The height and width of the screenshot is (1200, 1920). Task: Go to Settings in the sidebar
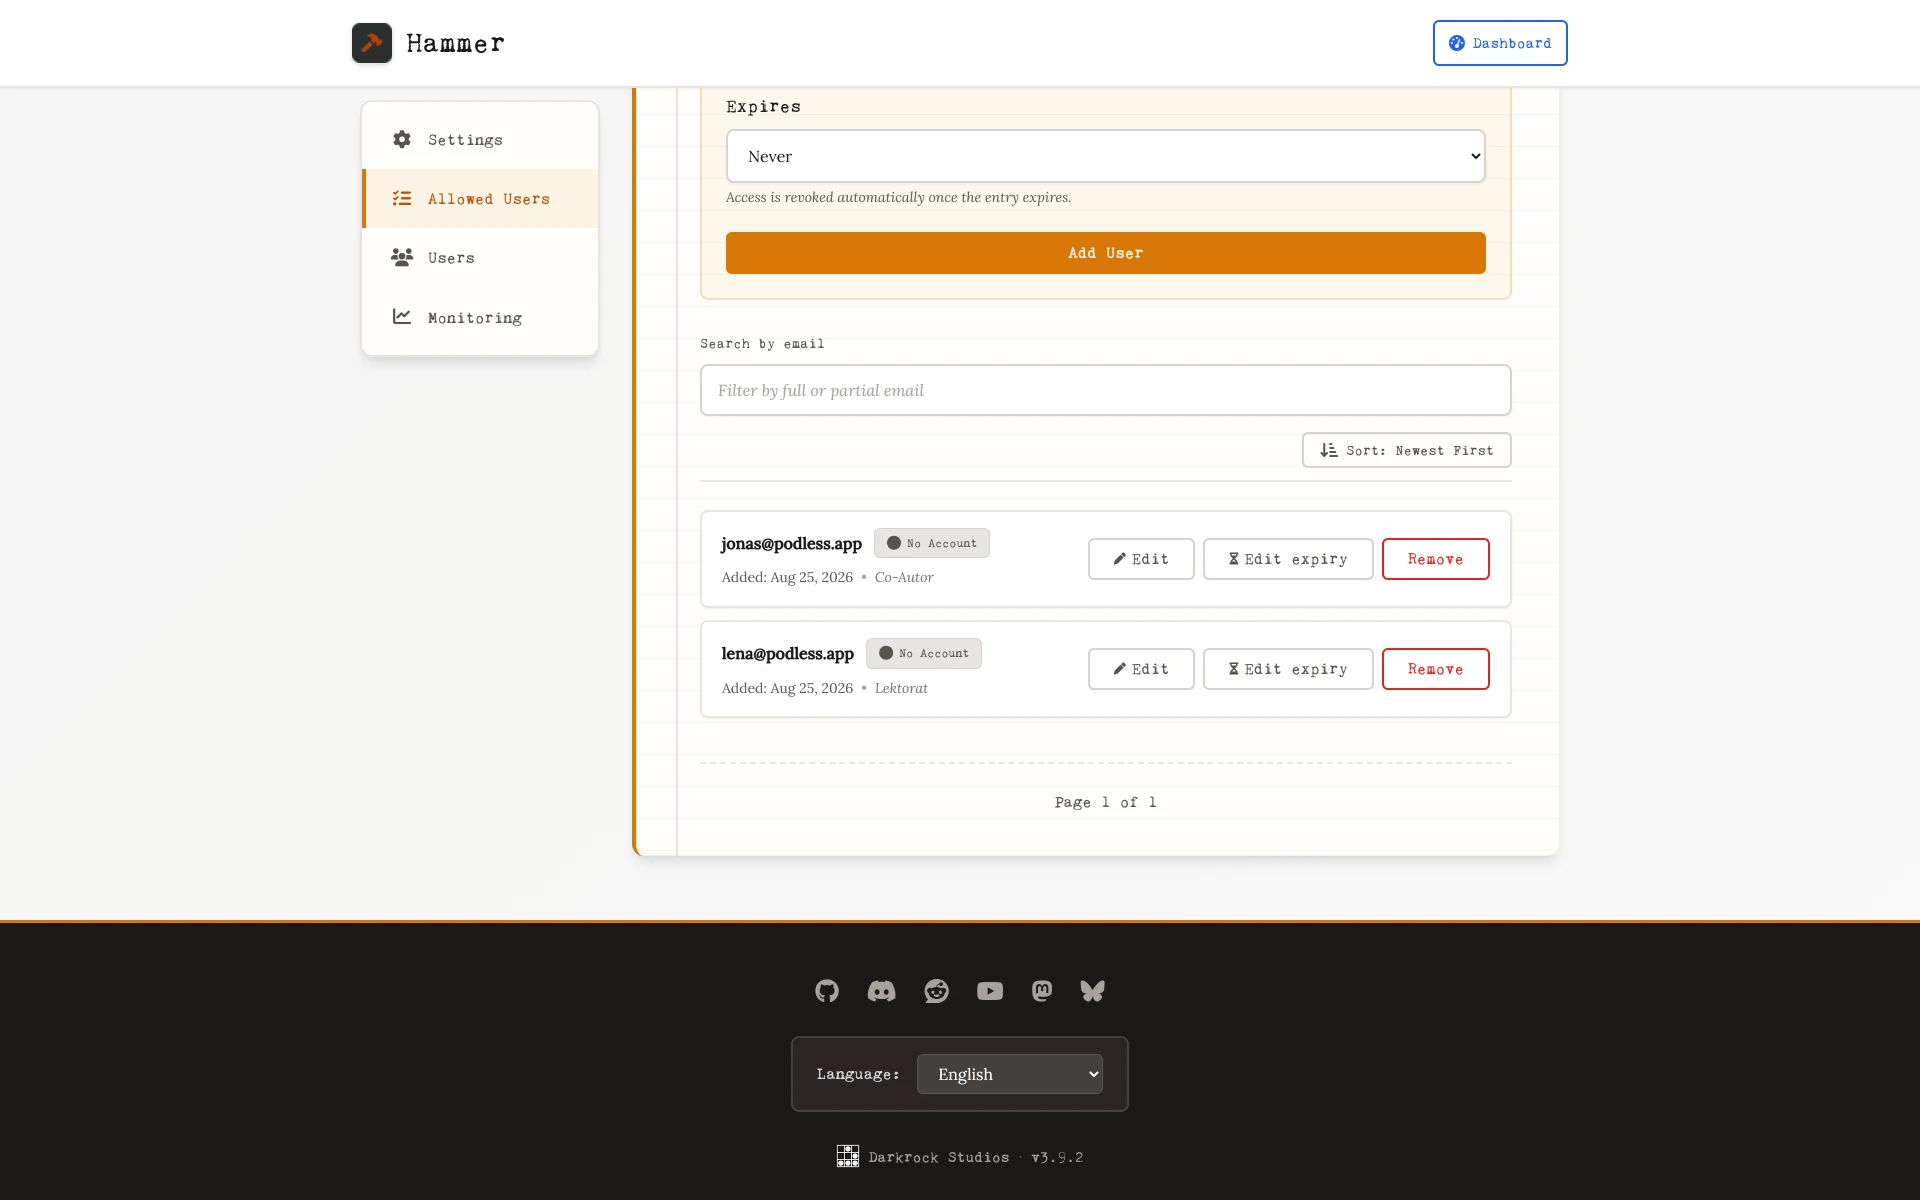[x=480, y=139]
